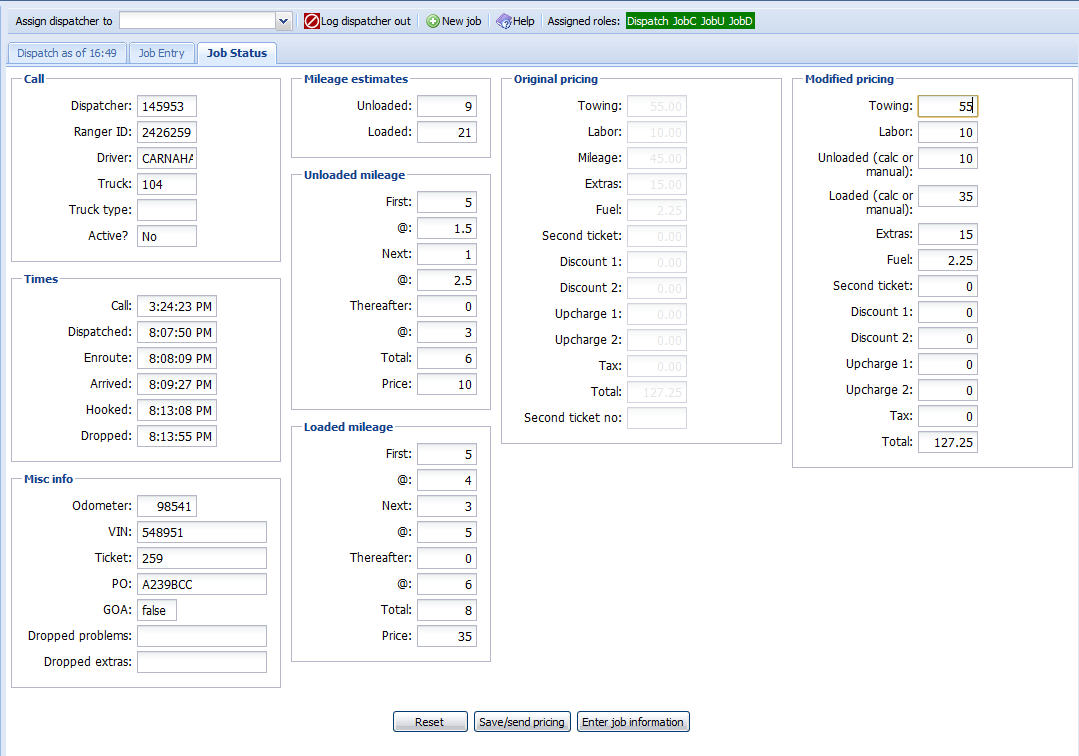The width and height of the screenshot is (1079, 756).
Task: Click the Assign dispatcher combo box field
Action: [196, 21]
